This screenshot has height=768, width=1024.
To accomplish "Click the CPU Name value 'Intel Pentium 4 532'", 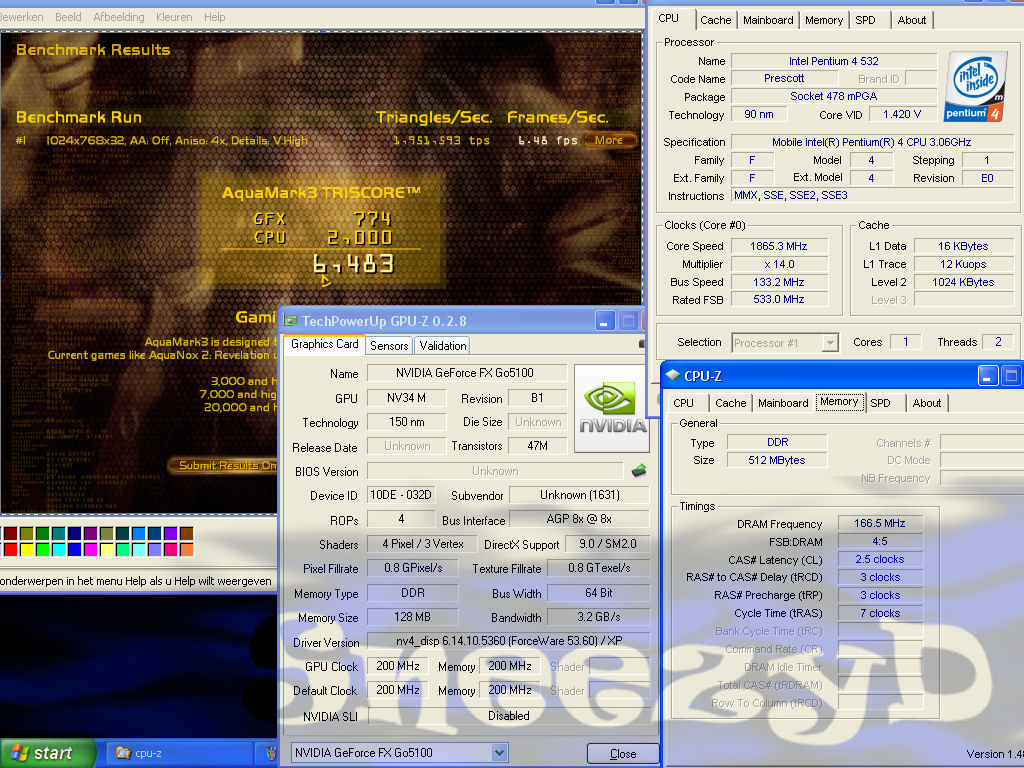I will pos(833,61).
